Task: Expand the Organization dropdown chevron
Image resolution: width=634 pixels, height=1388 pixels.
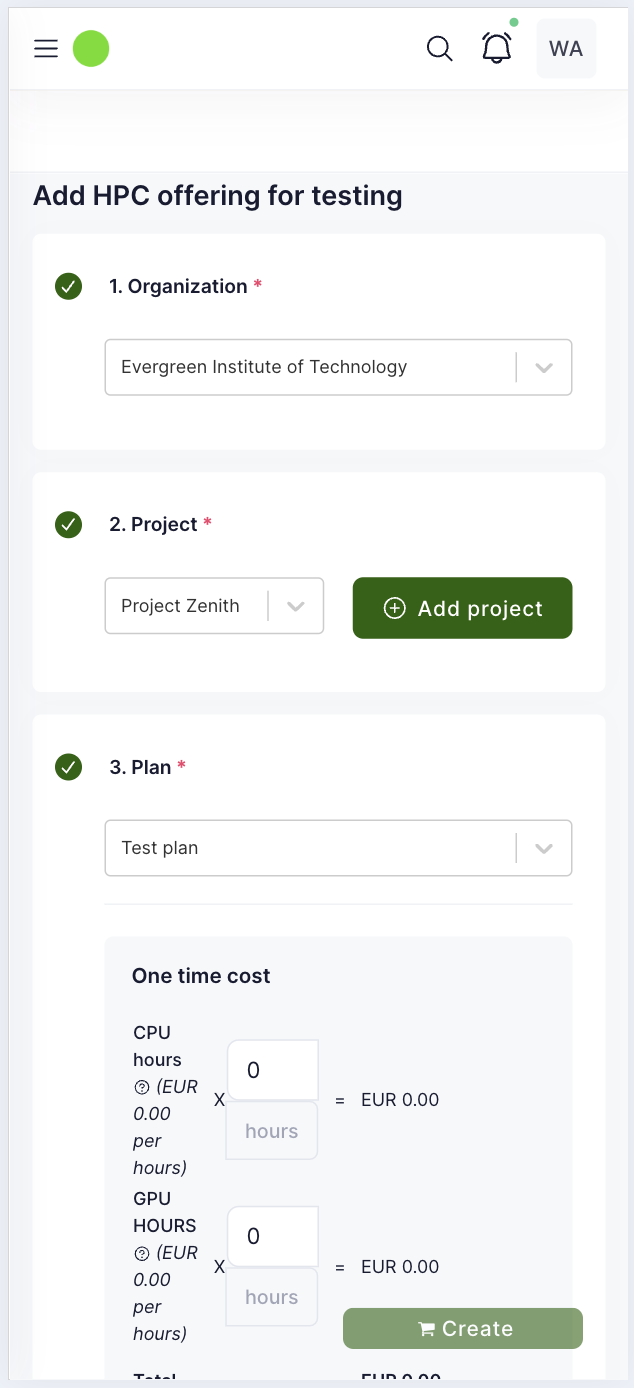Action: [544, 368]
